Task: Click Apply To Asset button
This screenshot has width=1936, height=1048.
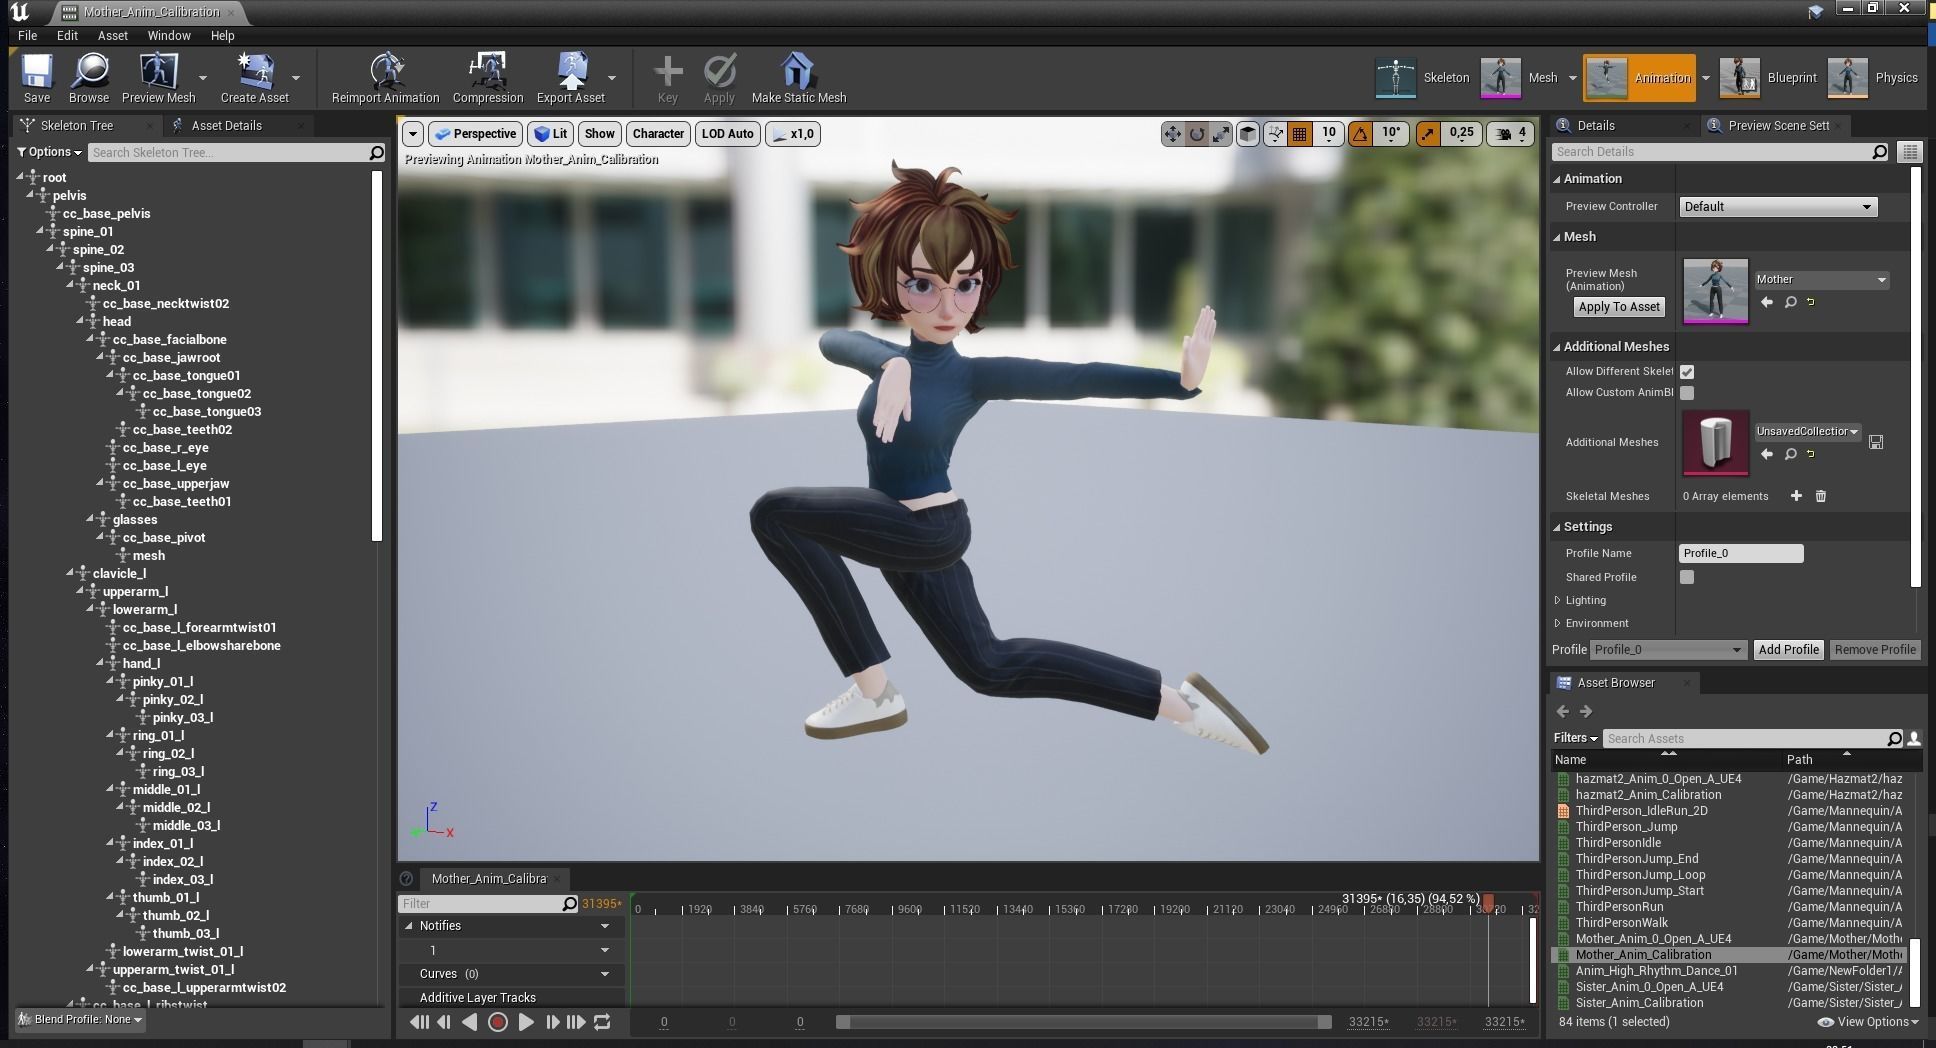Action: pyautogui.click(x=1619, y=307)
